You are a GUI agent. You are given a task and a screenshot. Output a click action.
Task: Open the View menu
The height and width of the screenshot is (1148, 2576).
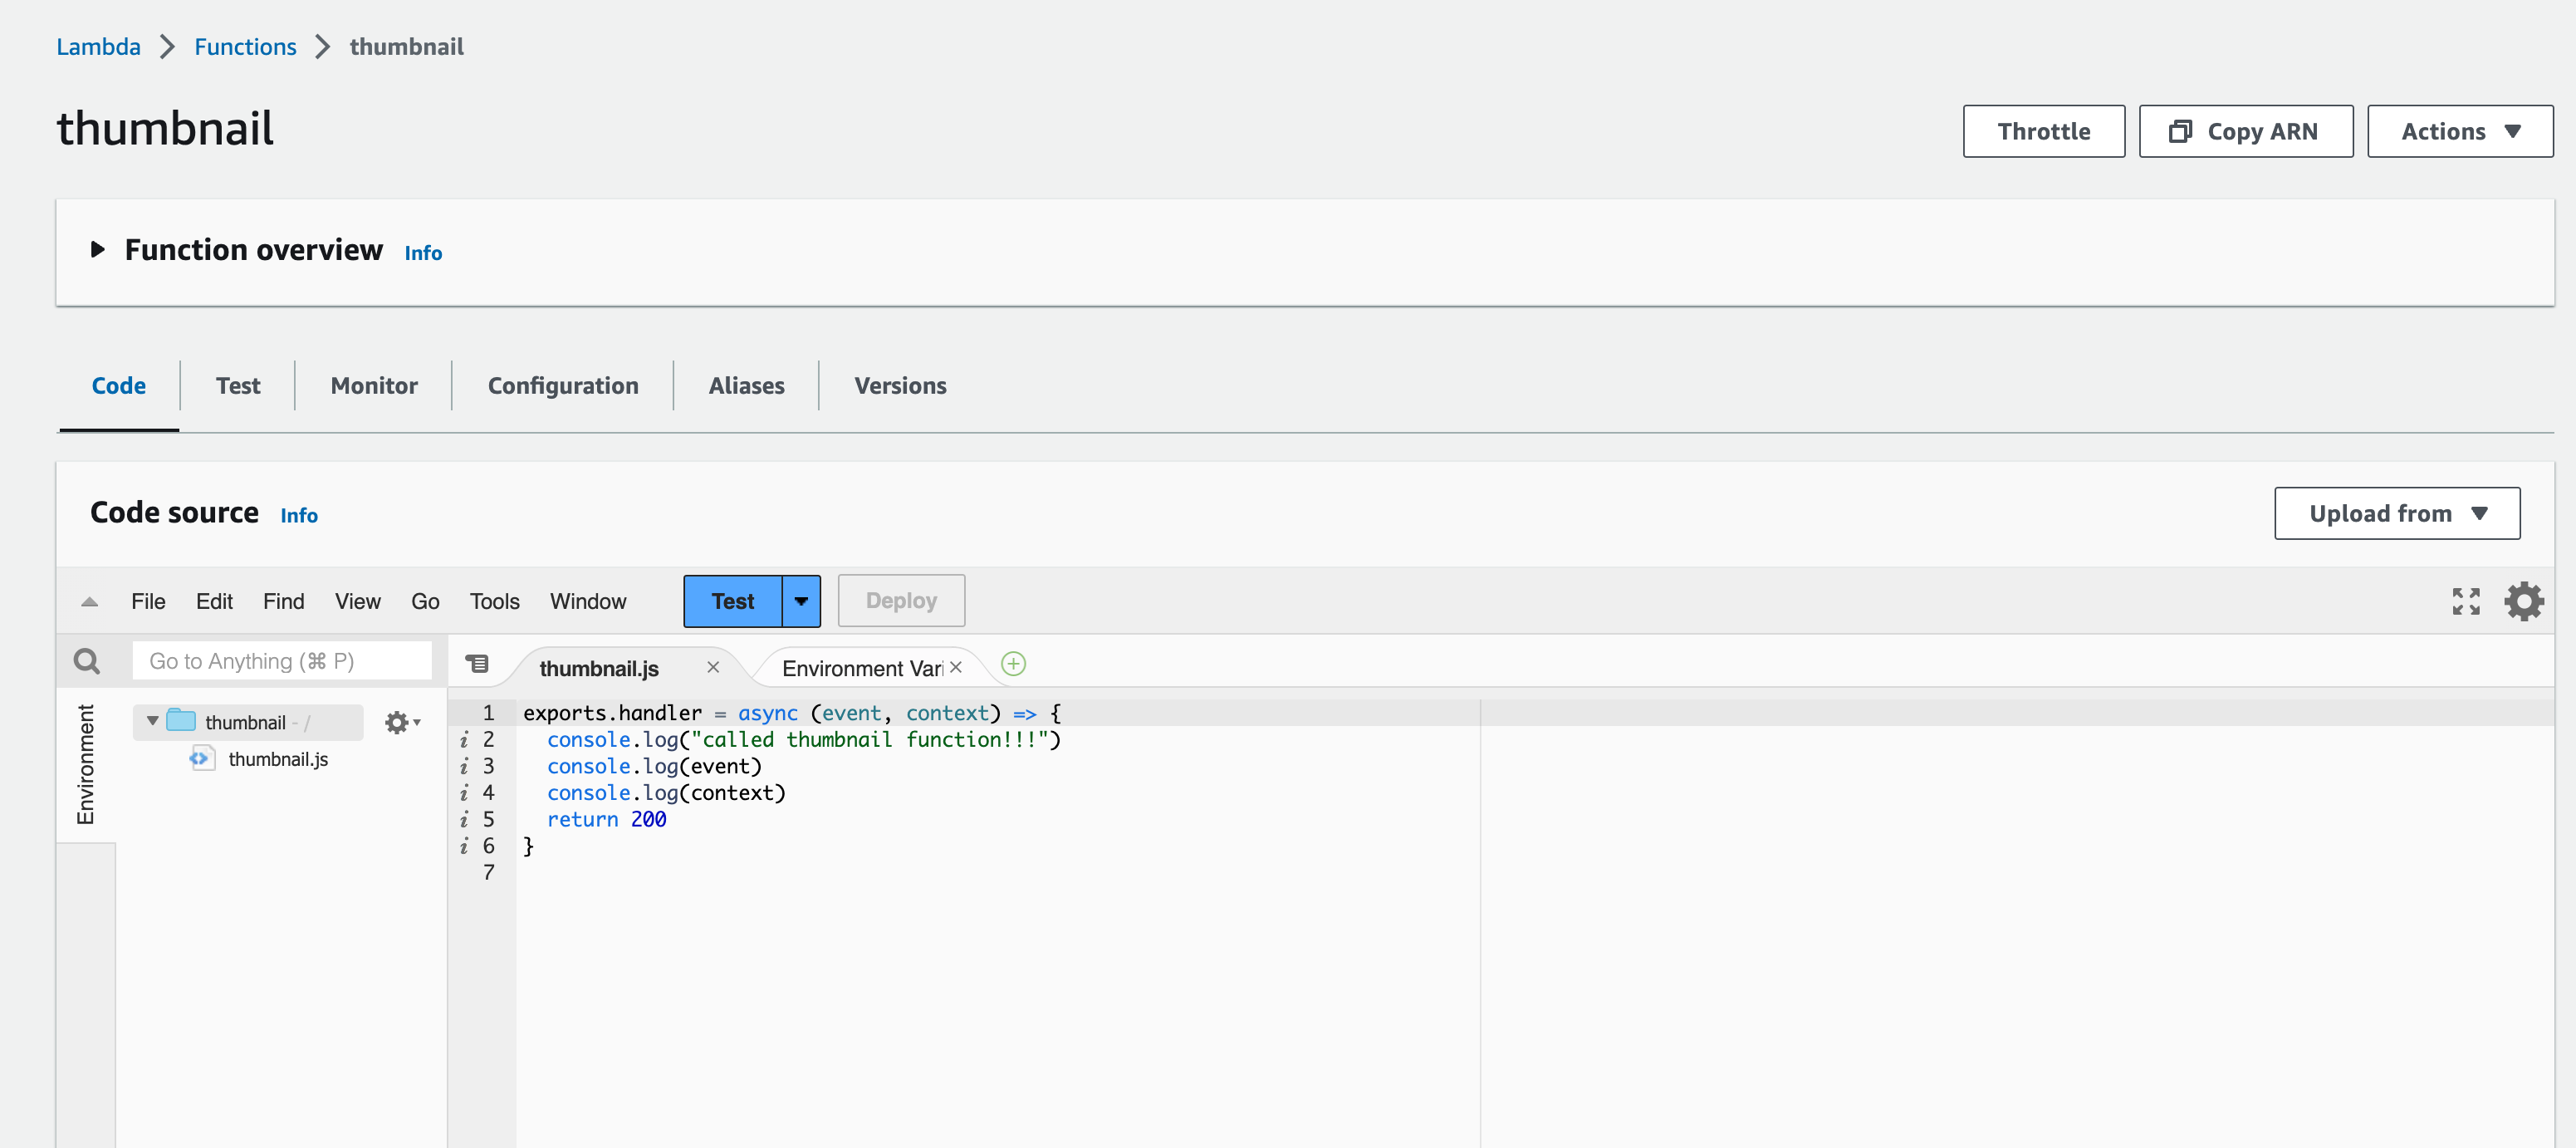(357, 601)
